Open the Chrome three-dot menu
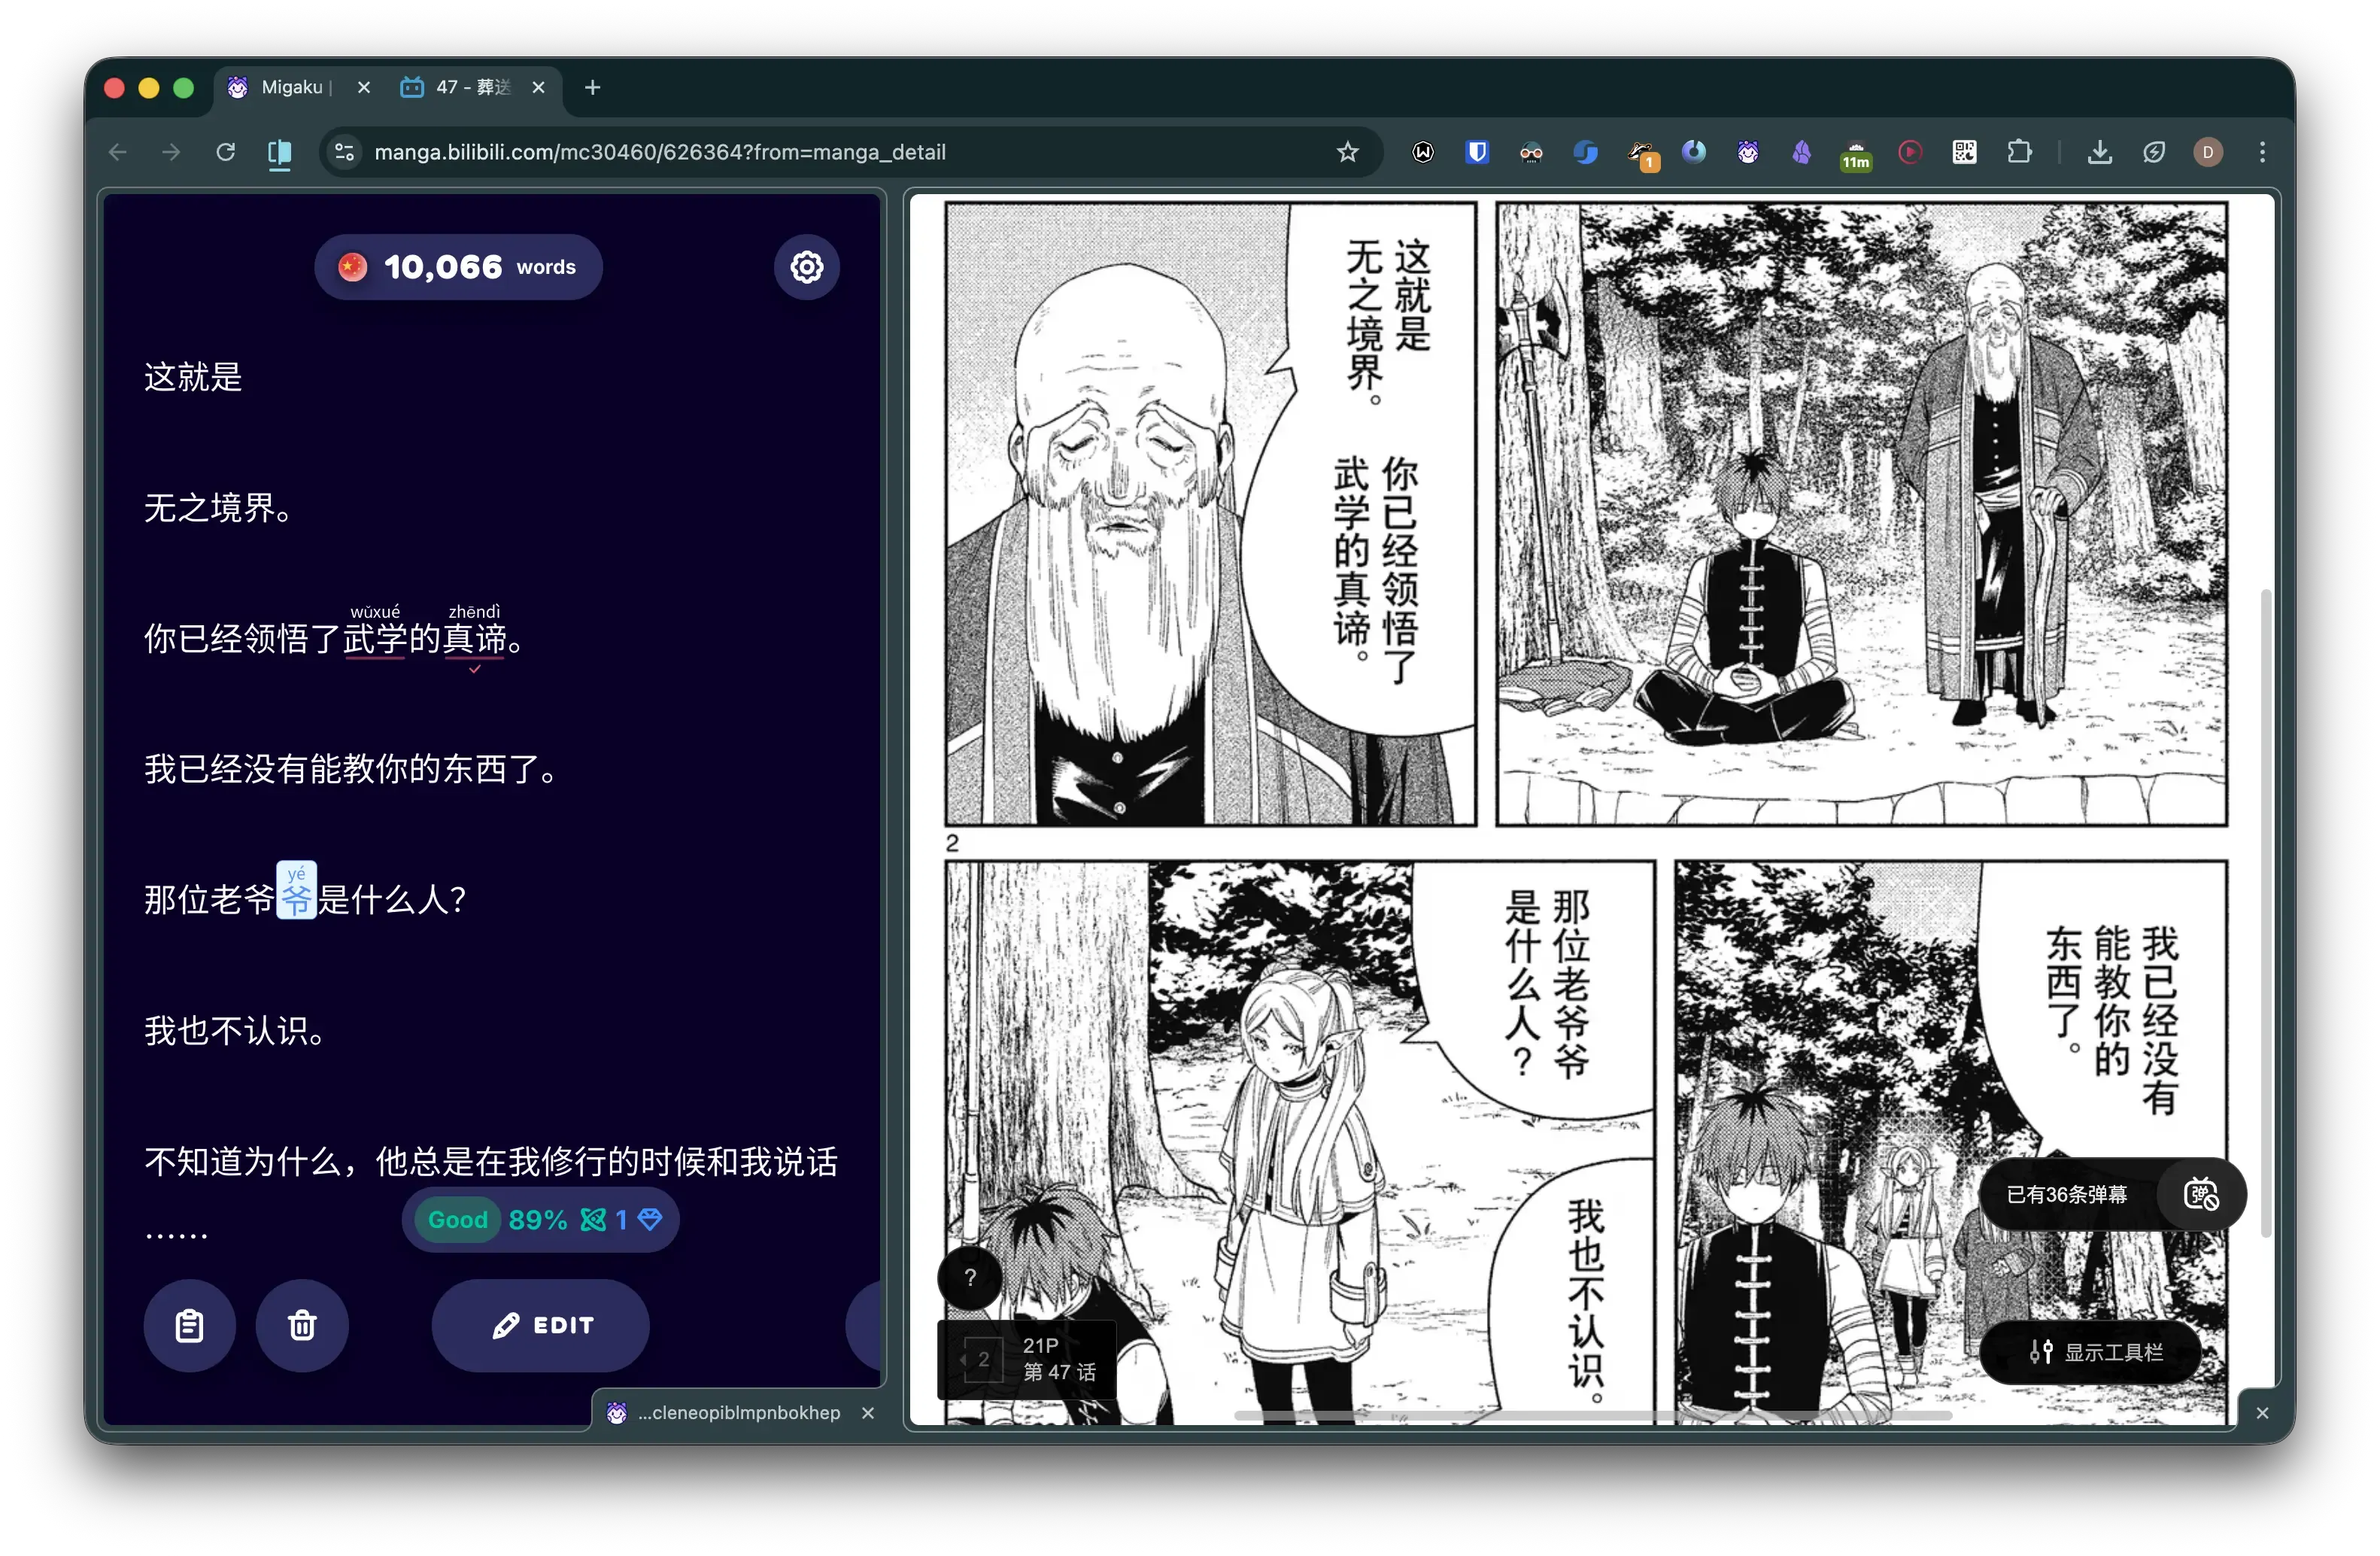Viewport: 2380px width, 1556px height. click(x=2262, y=152)
